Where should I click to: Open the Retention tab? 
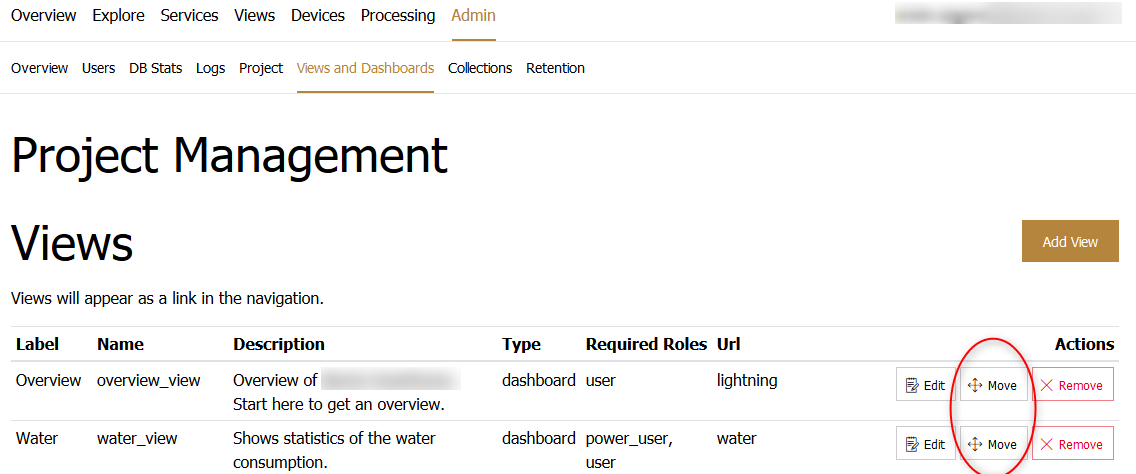coord(555,68)
